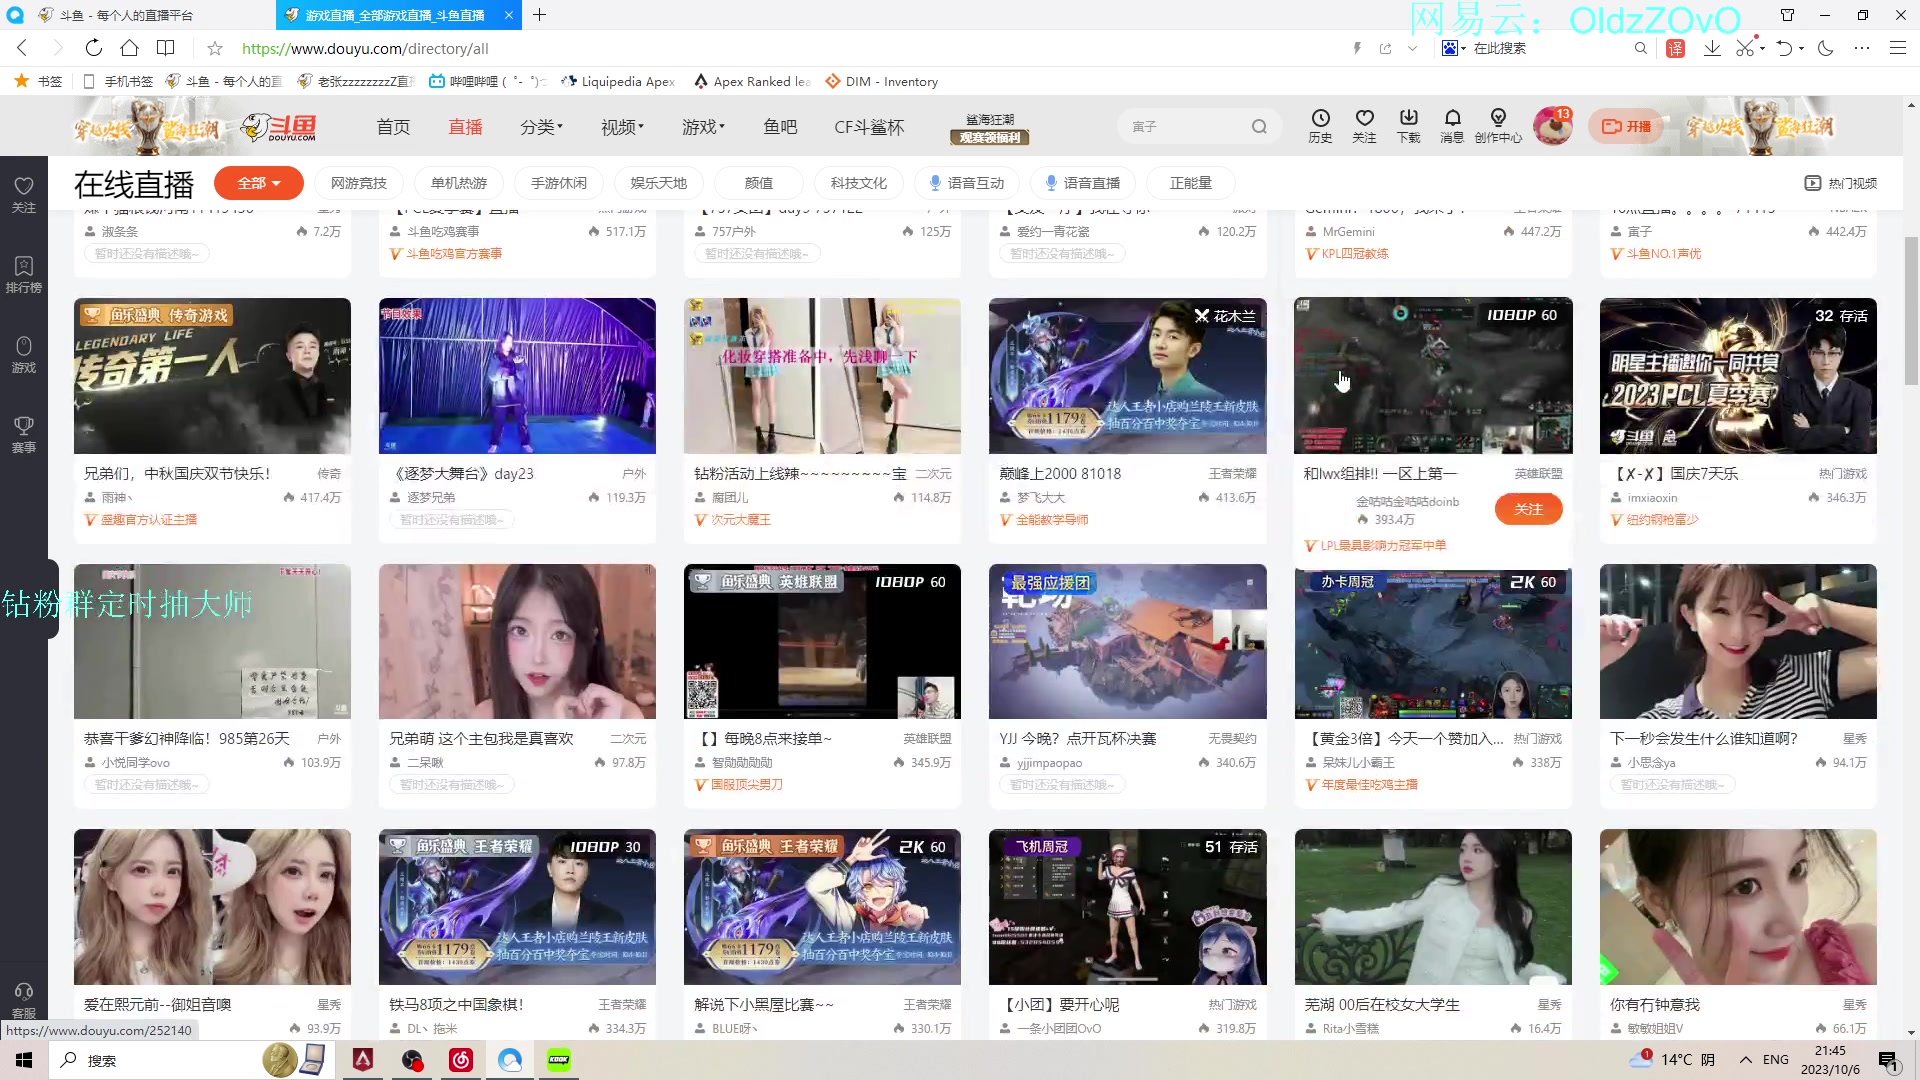Click Douyu search input field

pos(1185,127)
